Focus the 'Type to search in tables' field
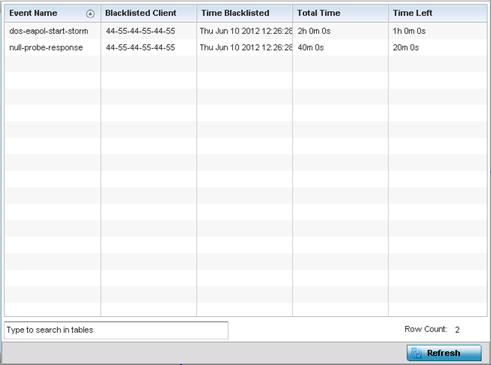Screen dimensions: 491x365 pyautogui.click(x=116, y=330)
